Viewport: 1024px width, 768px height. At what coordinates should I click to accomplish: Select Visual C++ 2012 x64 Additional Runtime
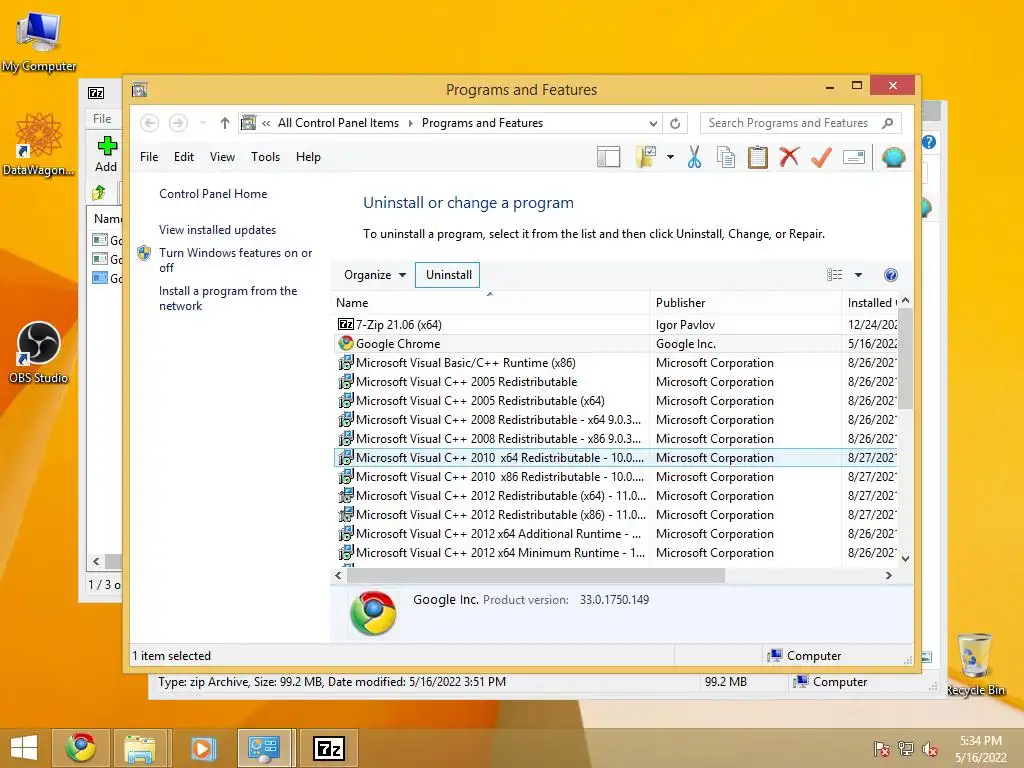[615, 534]
